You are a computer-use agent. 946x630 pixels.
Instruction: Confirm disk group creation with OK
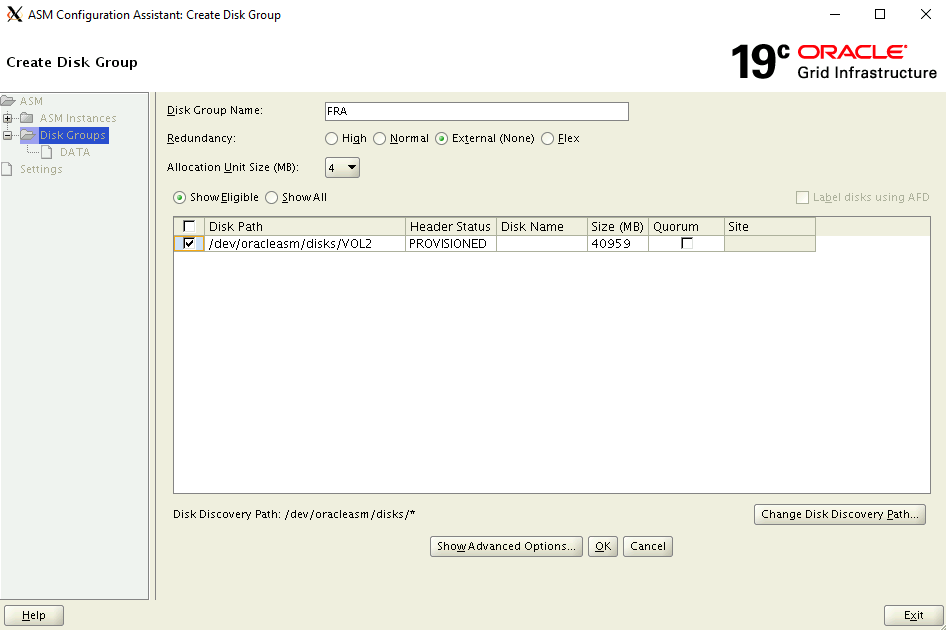[x=603, y=546]
